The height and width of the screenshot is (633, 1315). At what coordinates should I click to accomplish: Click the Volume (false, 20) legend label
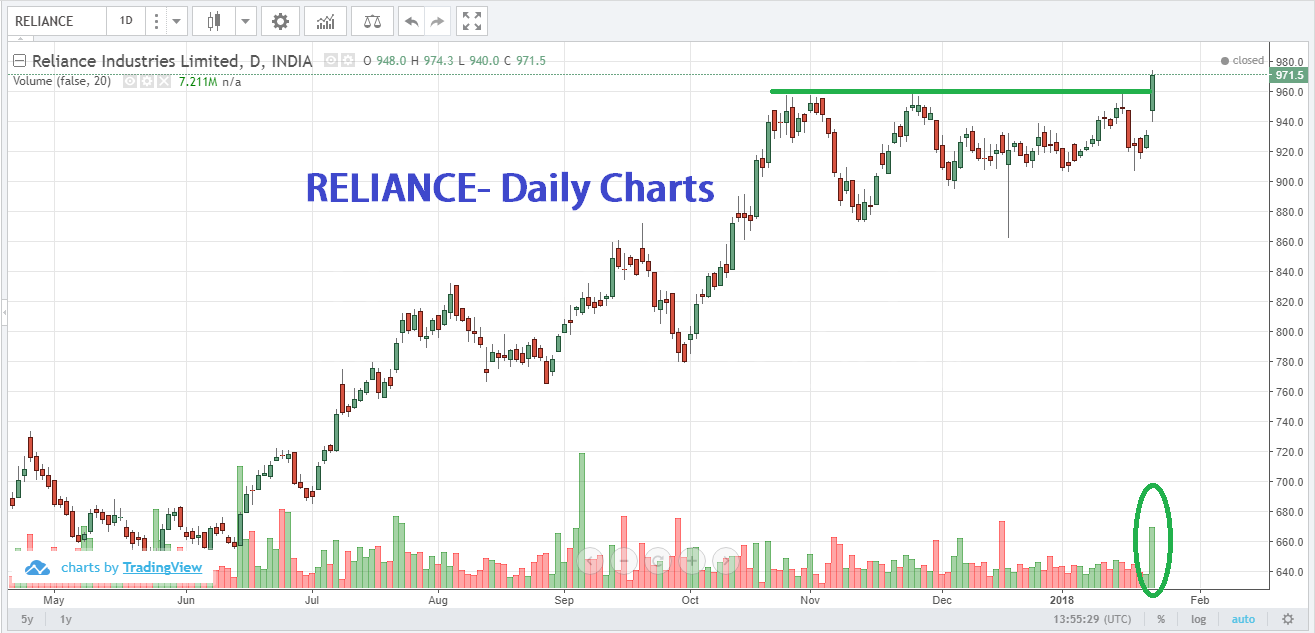(63, 82)
